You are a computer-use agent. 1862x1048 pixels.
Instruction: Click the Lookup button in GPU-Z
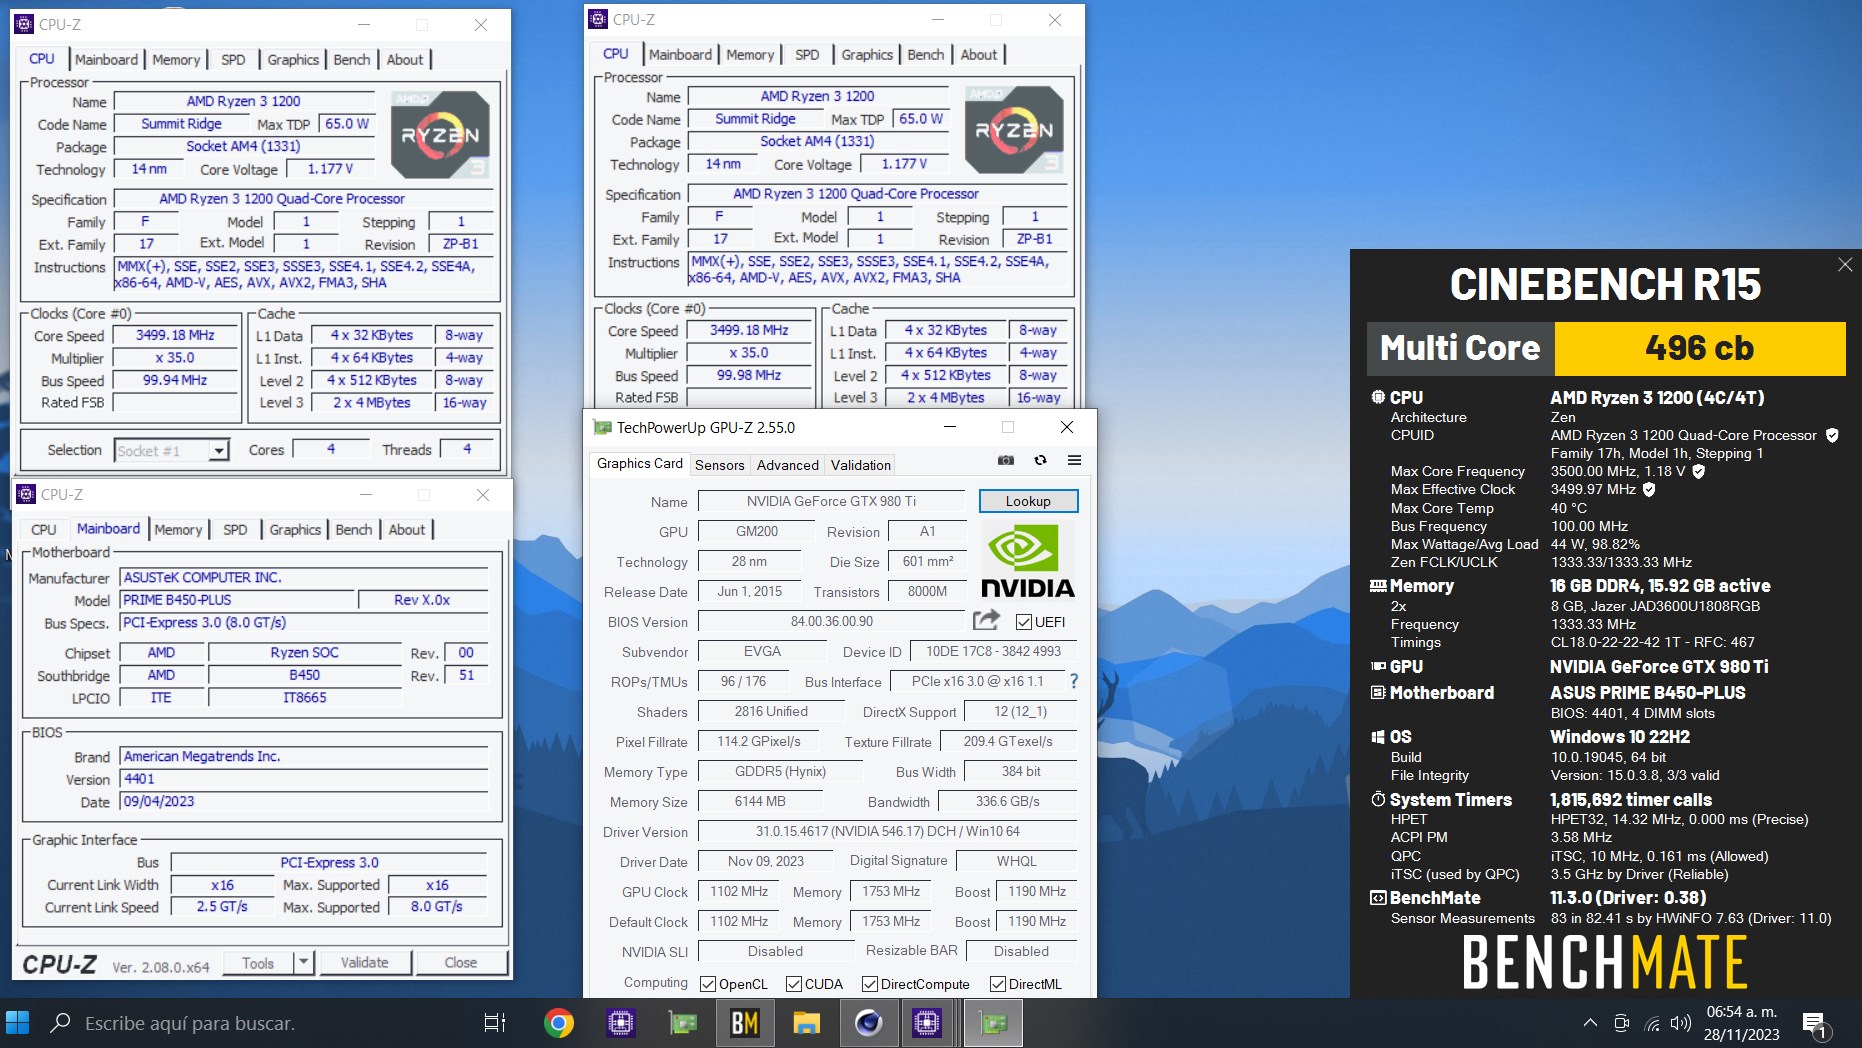1028,501
